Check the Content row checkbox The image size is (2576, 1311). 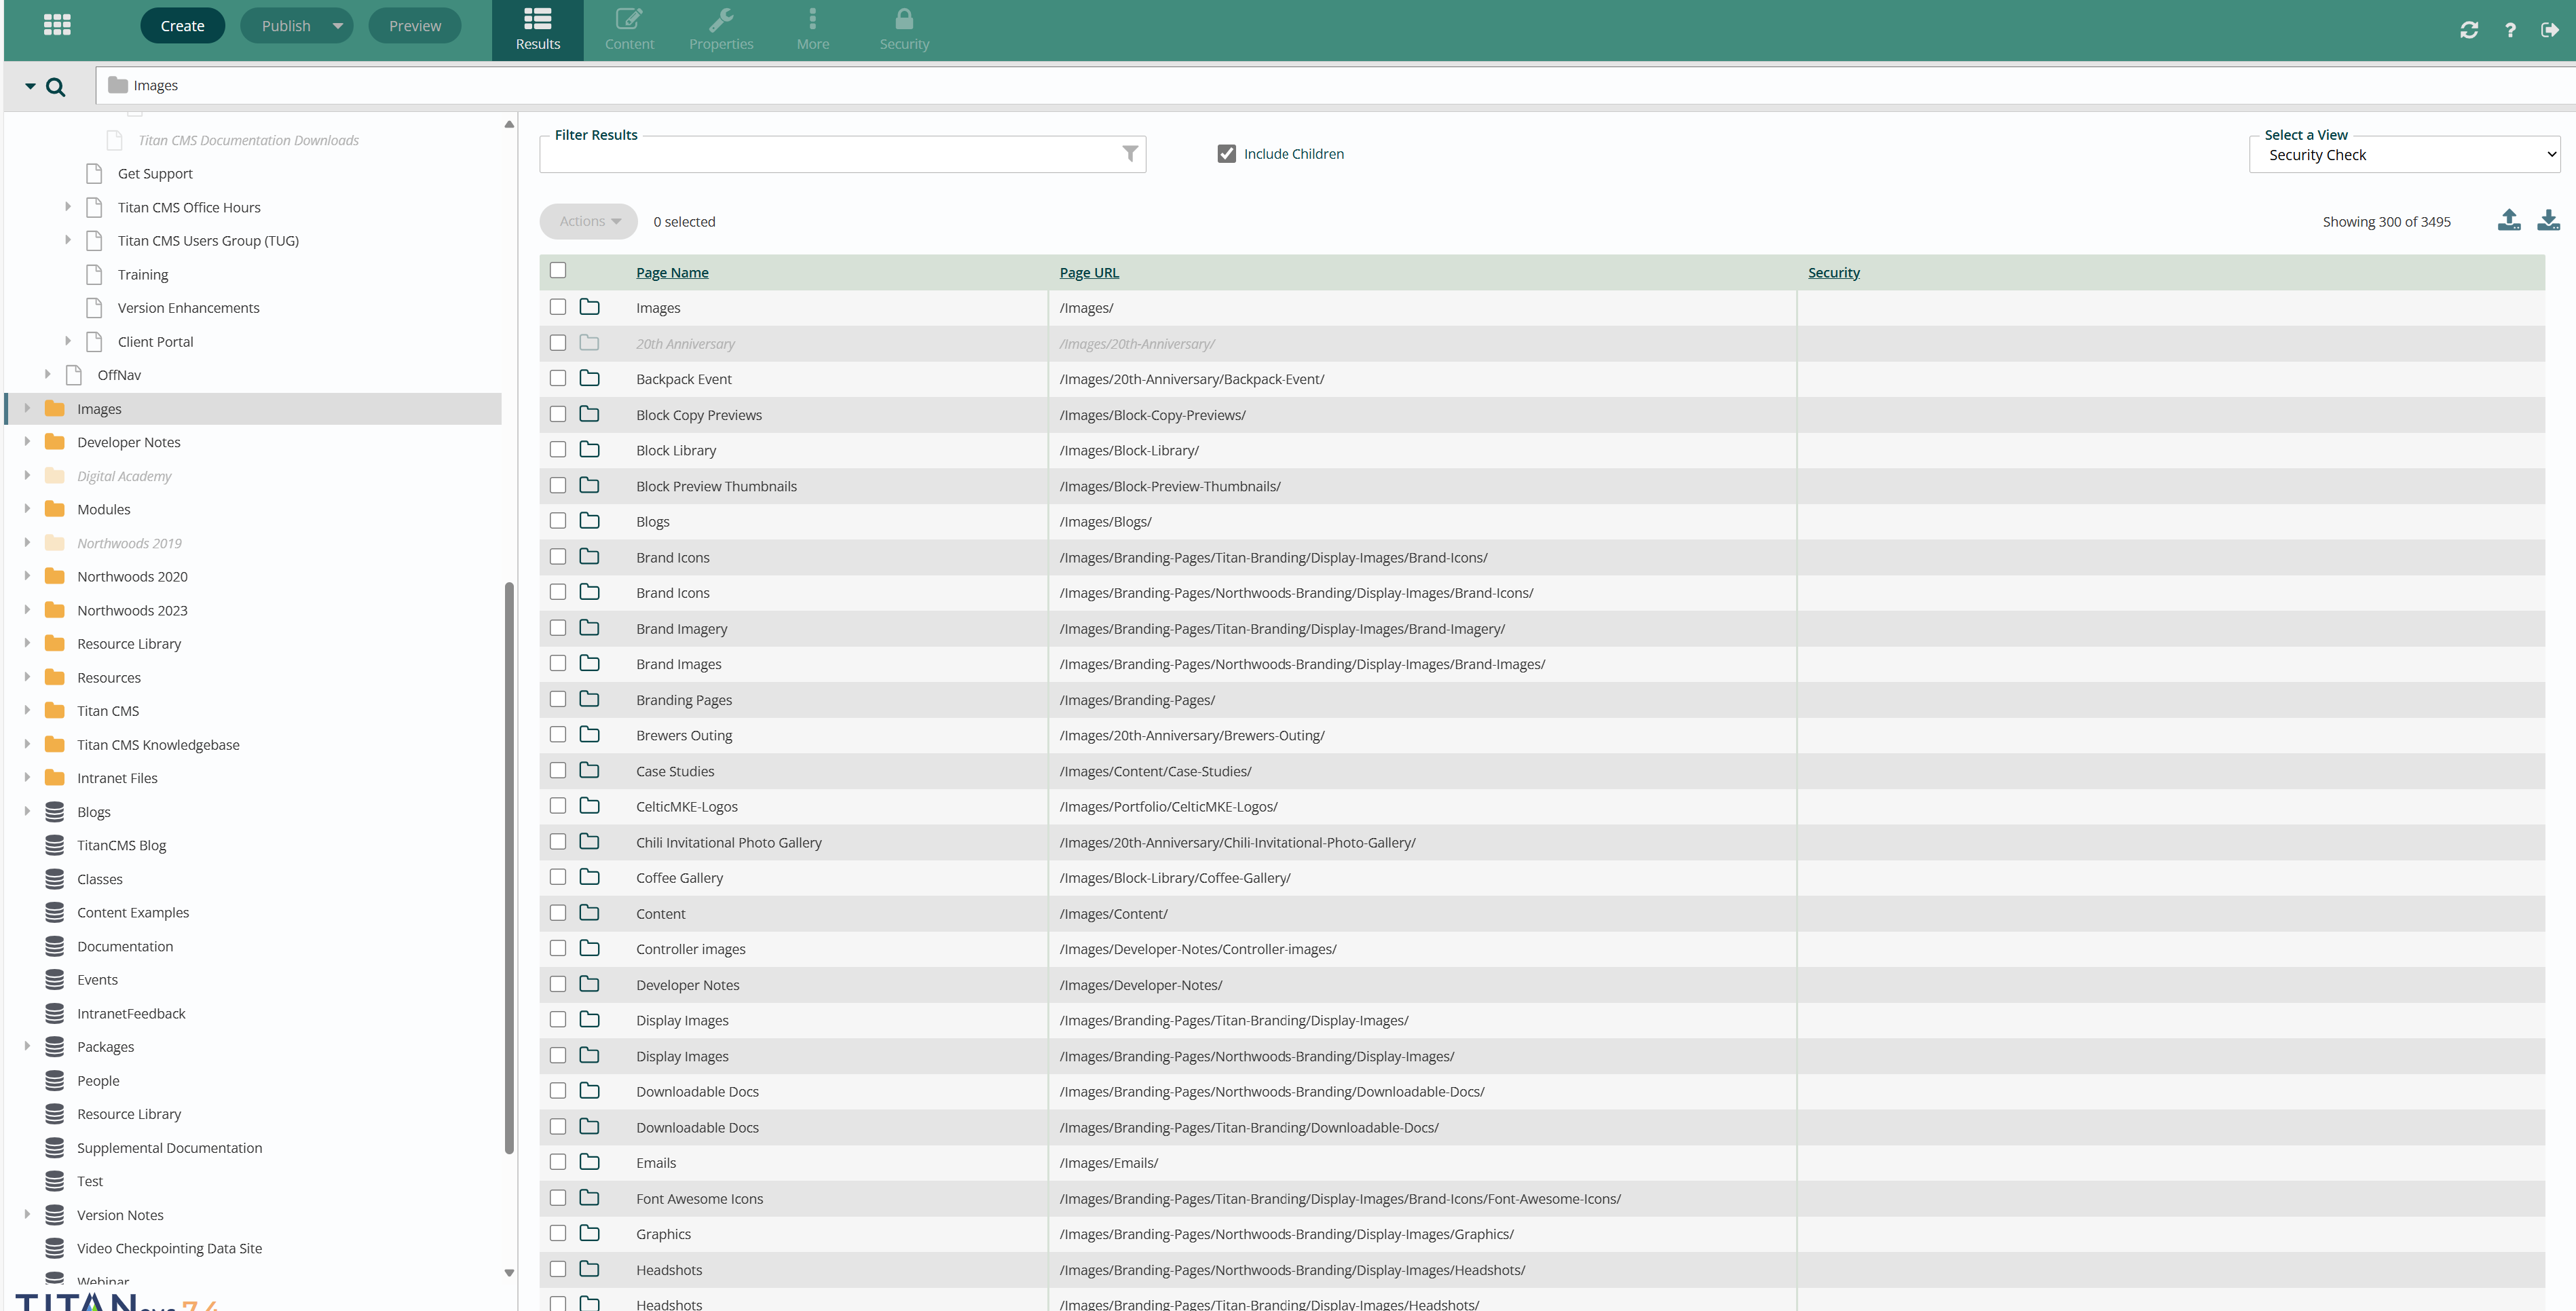pos(558,913)
